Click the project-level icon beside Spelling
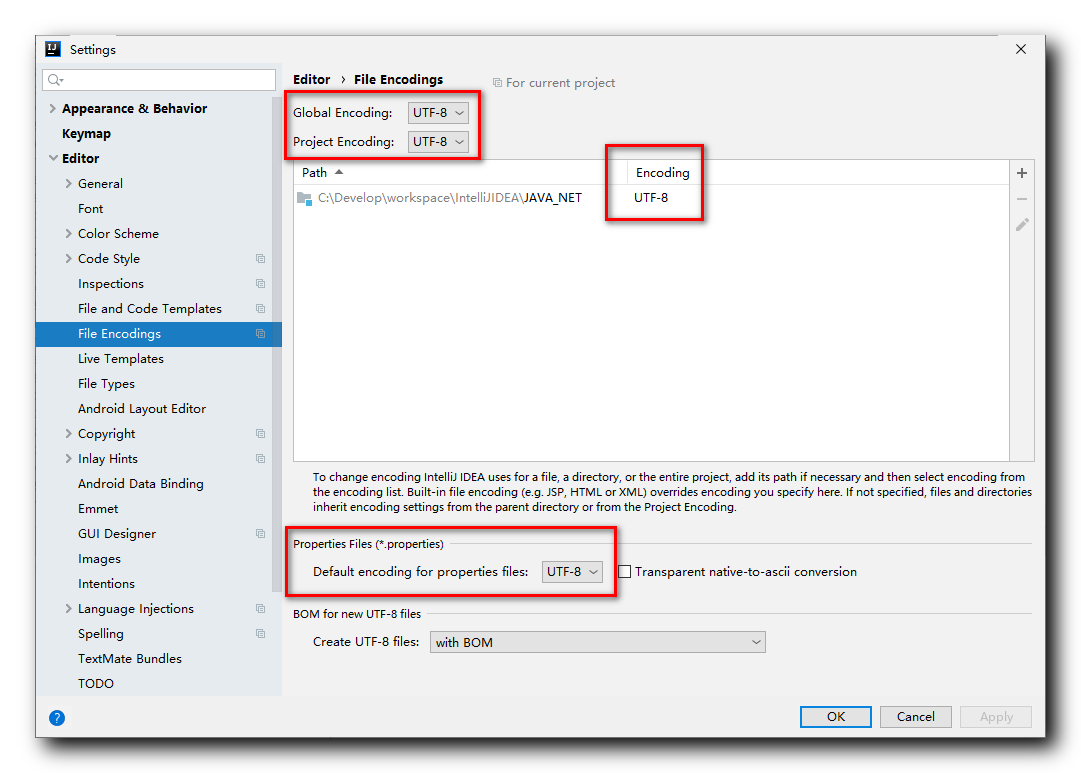The width and height of the screenshot is (1081, 773). [260, 634]
